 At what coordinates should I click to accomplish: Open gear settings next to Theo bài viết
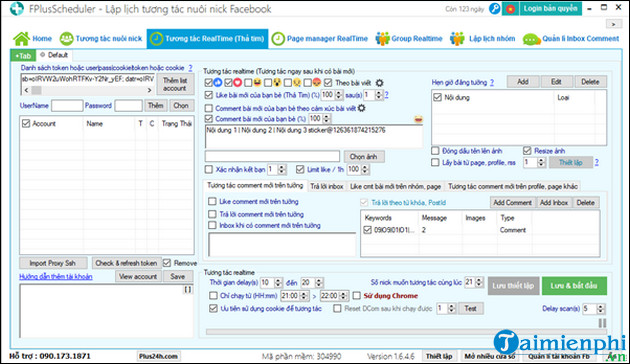[x=379, y=83]
